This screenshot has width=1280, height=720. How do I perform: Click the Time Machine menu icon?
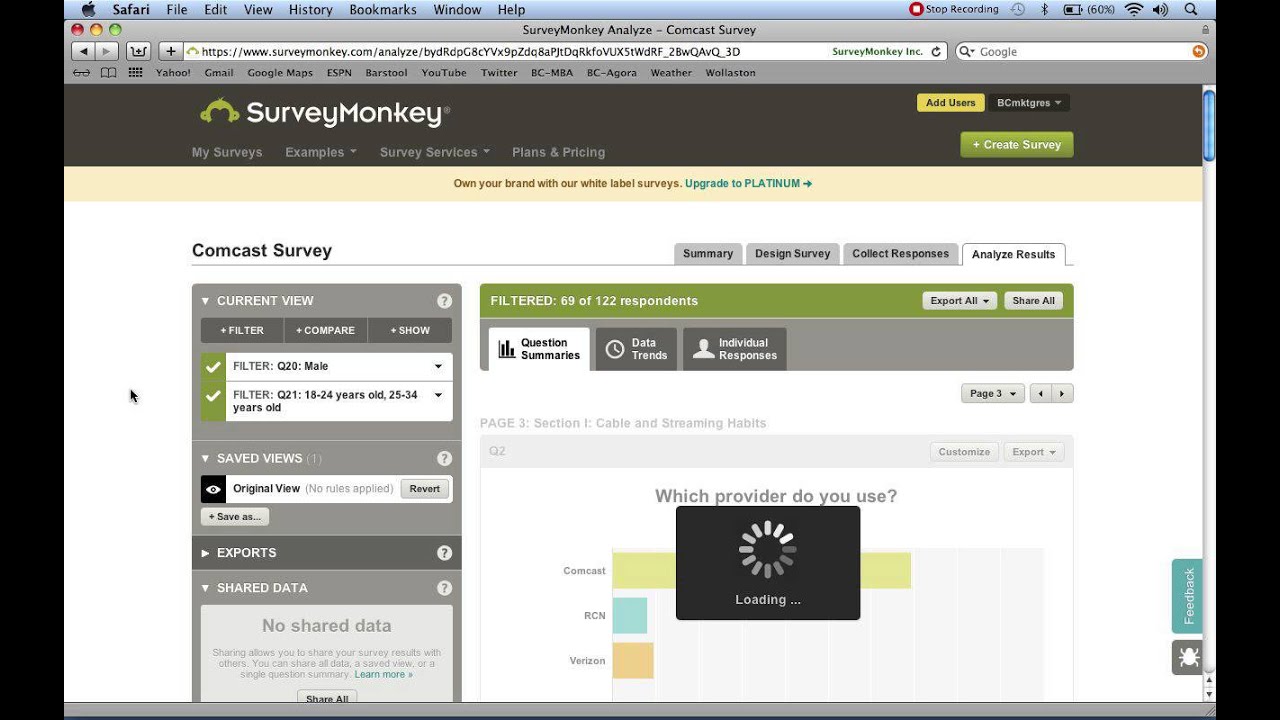pyautogui.click(x=1018, y=9)
